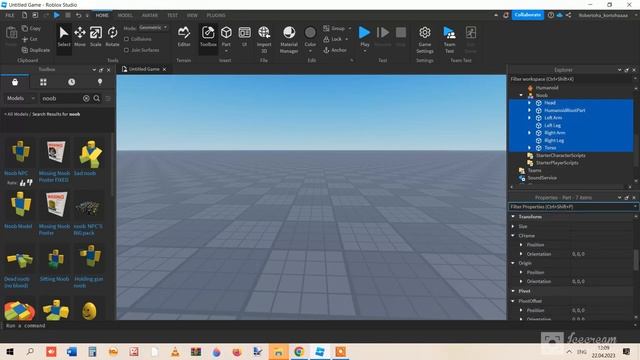
Task: Click the Filter Properties search field
Action: click(x=571, y=207)
